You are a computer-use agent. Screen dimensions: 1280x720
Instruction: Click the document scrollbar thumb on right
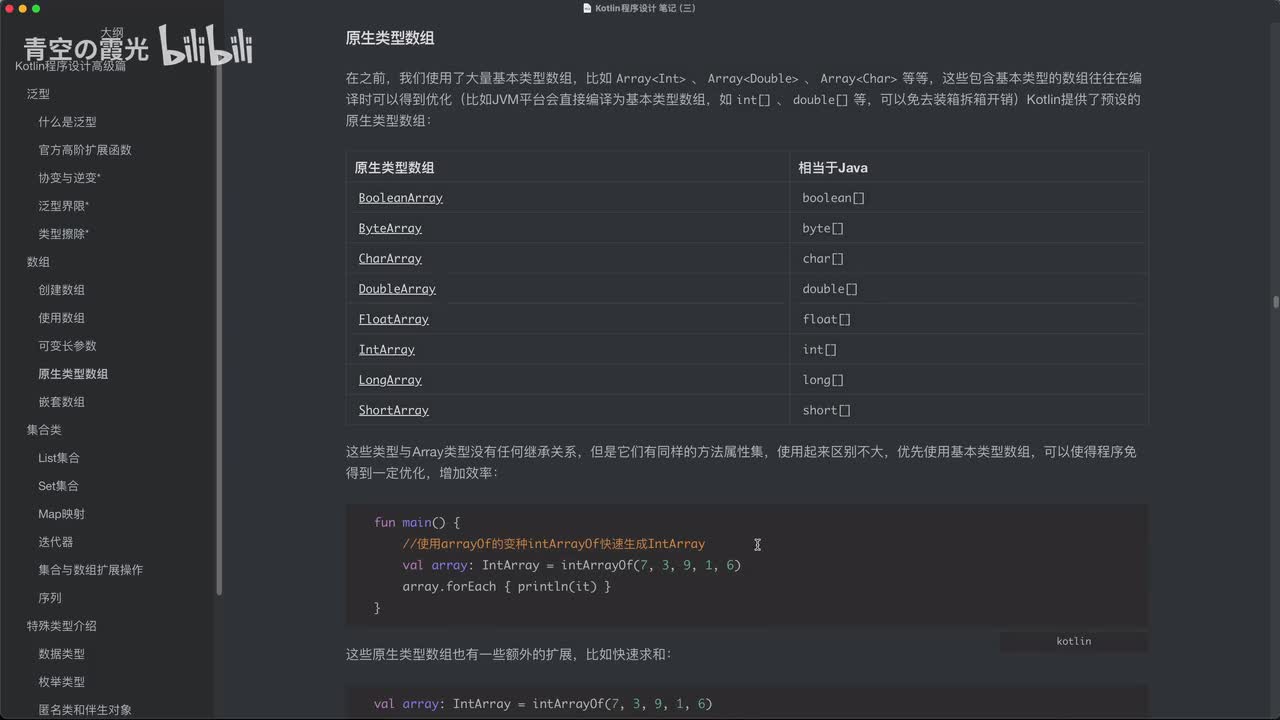[1276, 302]
